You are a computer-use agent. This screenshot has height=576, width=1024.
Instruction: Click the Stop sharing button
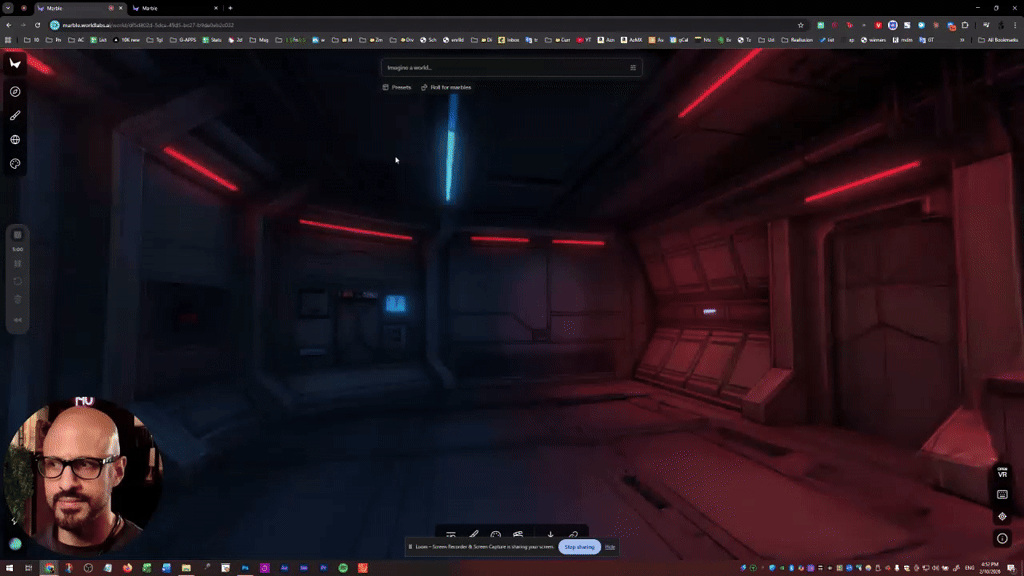[581, 547]
